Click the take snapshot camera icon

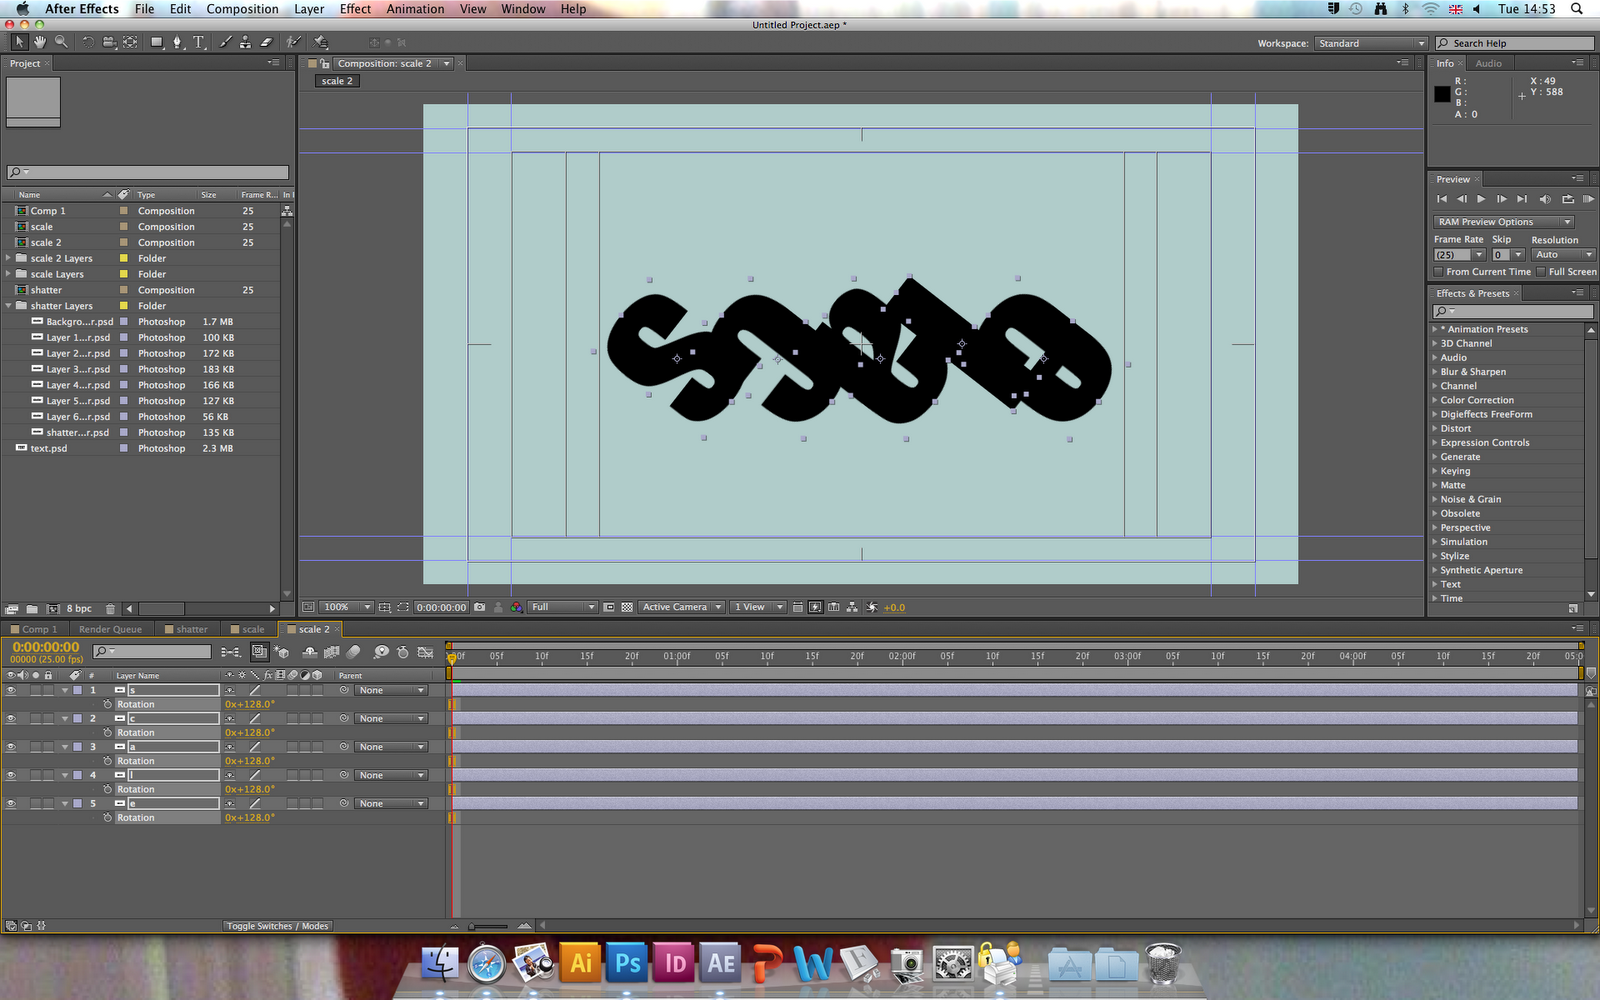(480, 607)
